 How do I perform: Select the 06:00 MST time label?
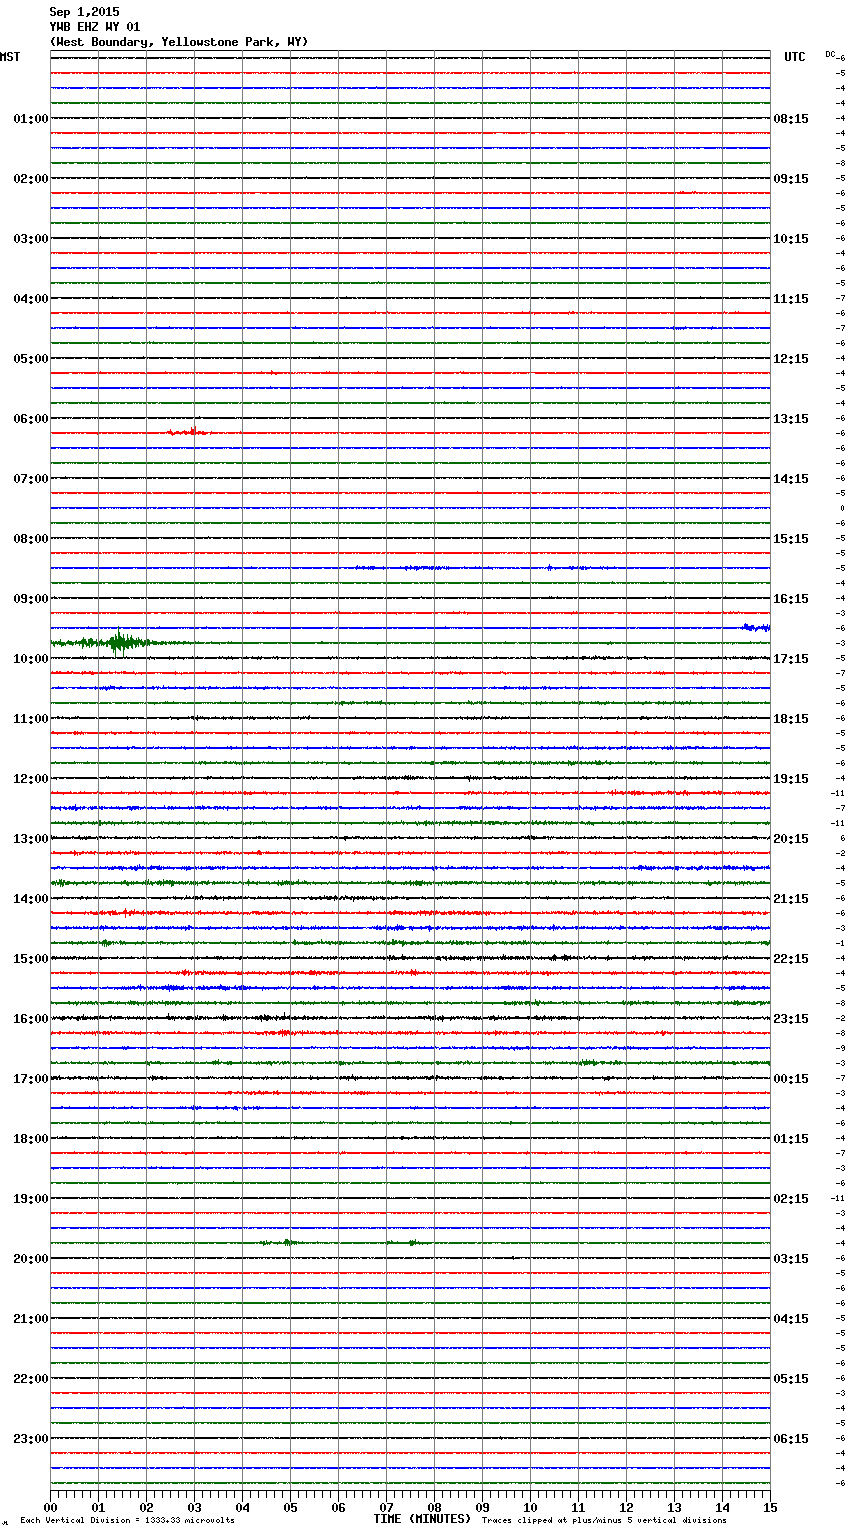click(x=31, y=419)
